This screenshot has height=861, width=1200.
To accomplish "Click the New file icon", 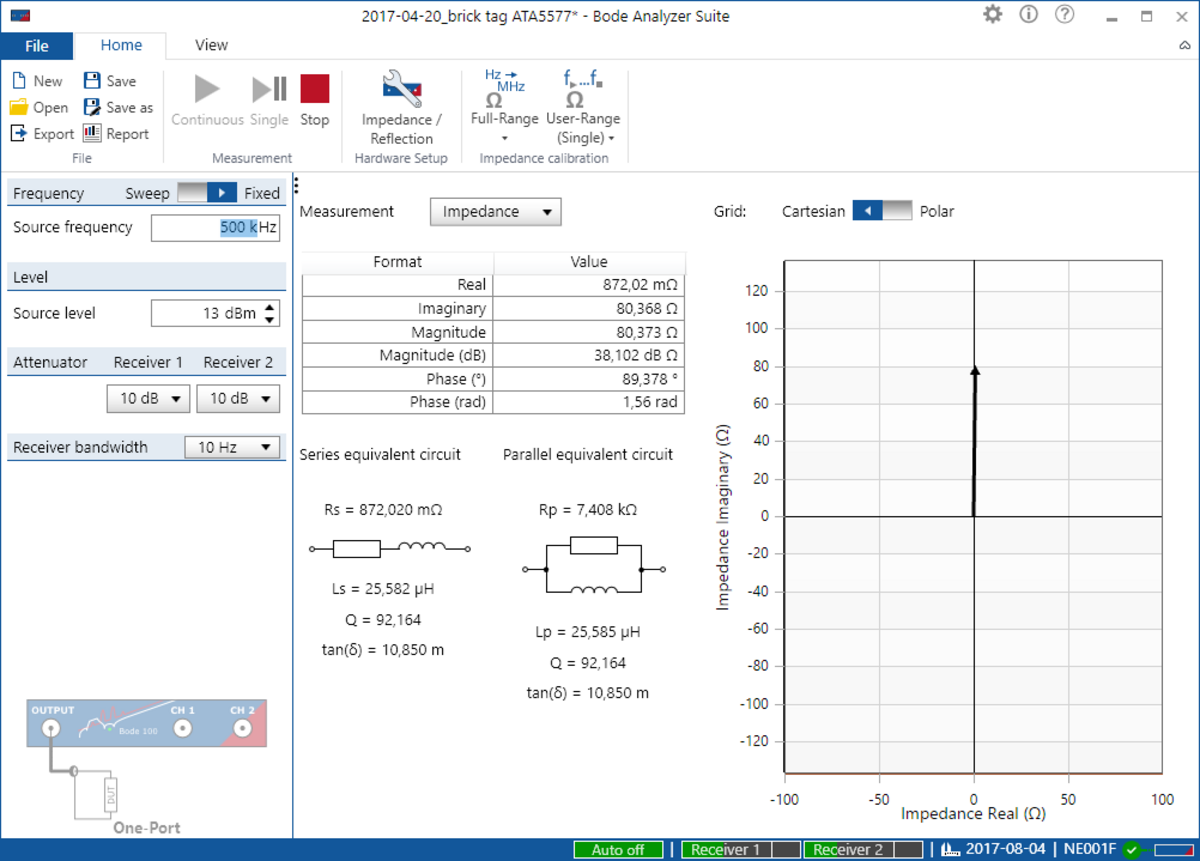I will [x=19, y=81].
